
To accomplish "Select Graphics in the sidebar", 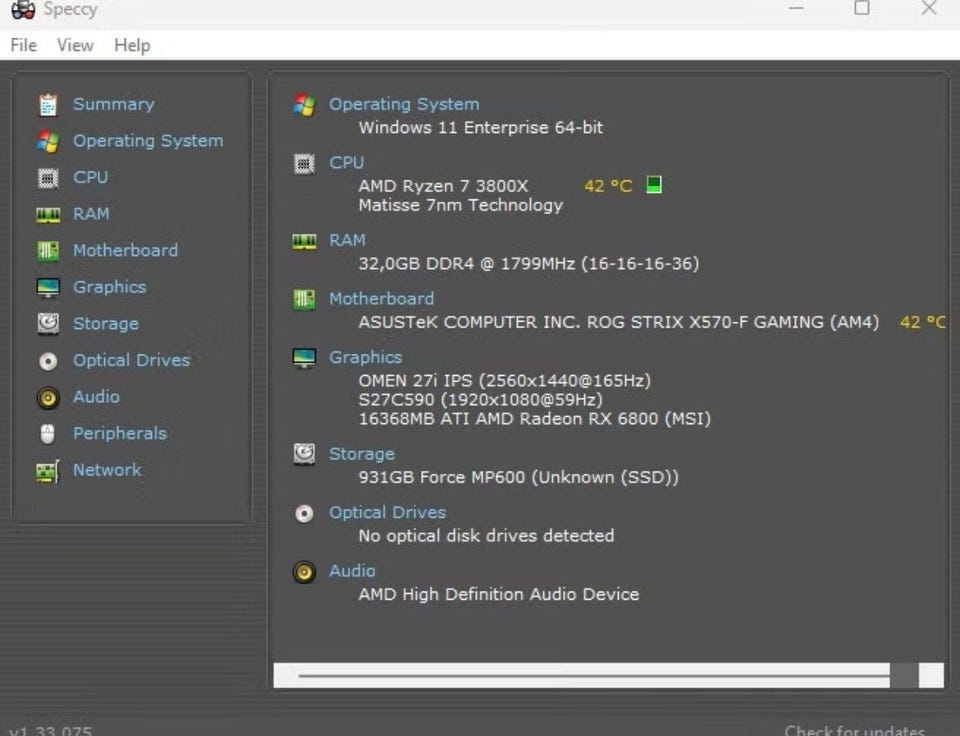I will click(110, 287).
